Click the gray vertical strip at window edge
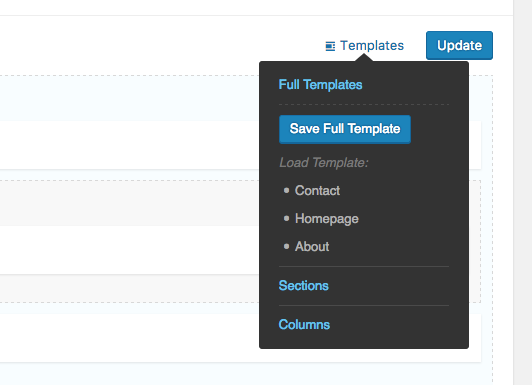The width and height of the screenshot is (532, 385). click(x=522, y=192)
